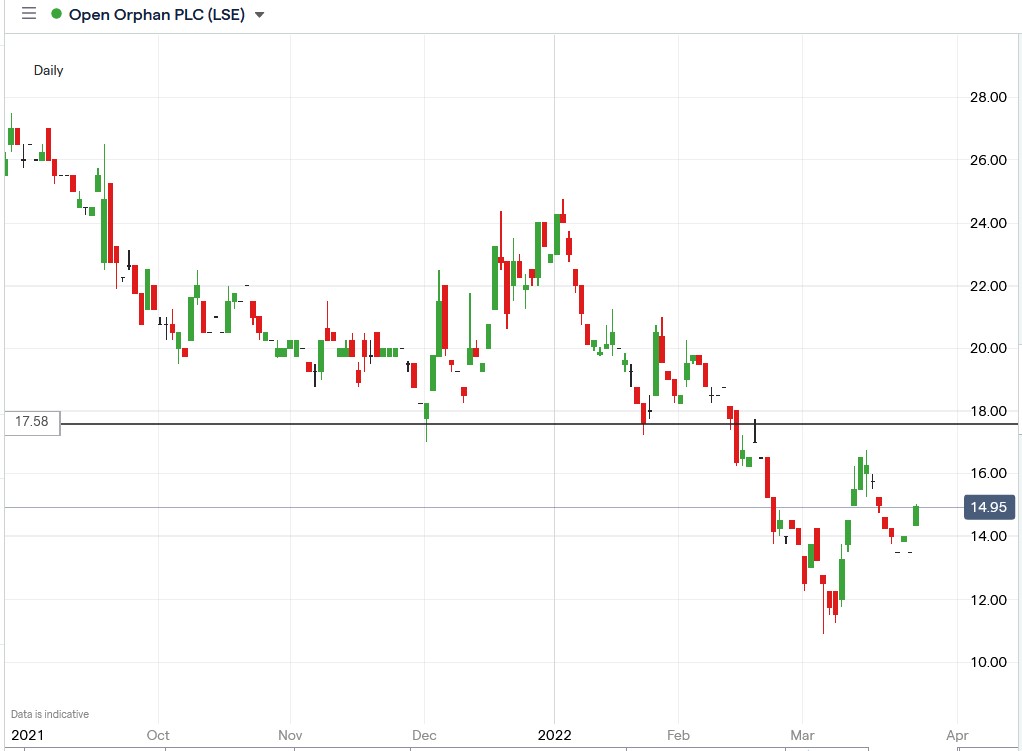Image resolution: width=1022 pixels, height=751 pixels.
Task: Click the 22.00 price axis label
Action: pos(988,286)
